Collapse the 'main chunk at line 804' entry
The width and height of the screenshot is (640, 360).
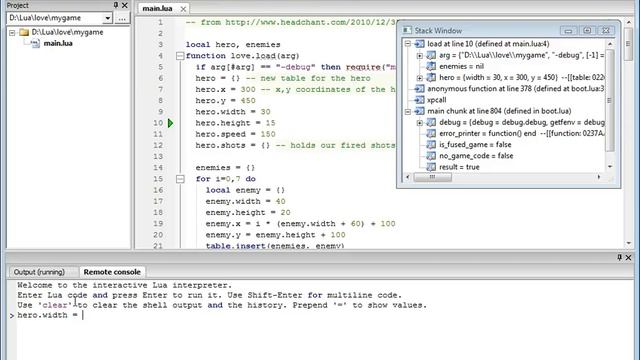[x=407, y=111]
